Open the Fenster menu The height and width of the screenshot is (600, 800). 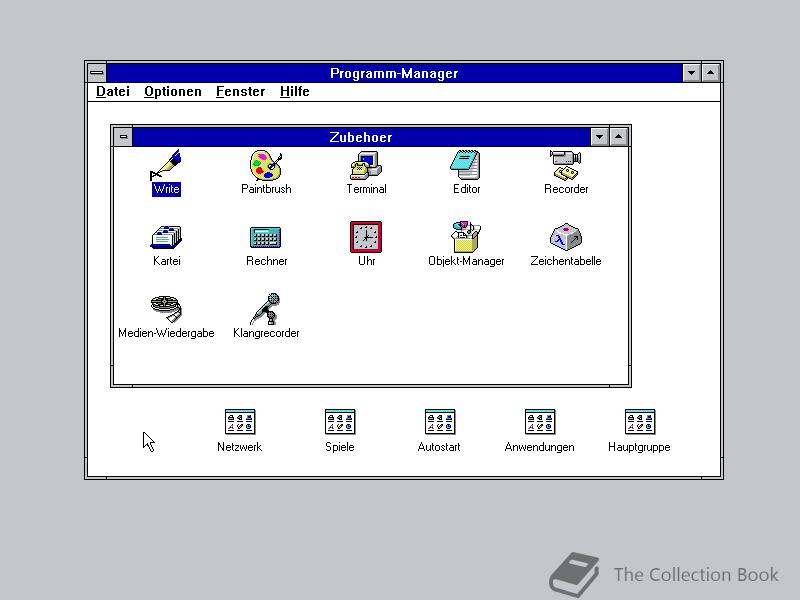tap(241, 91)
